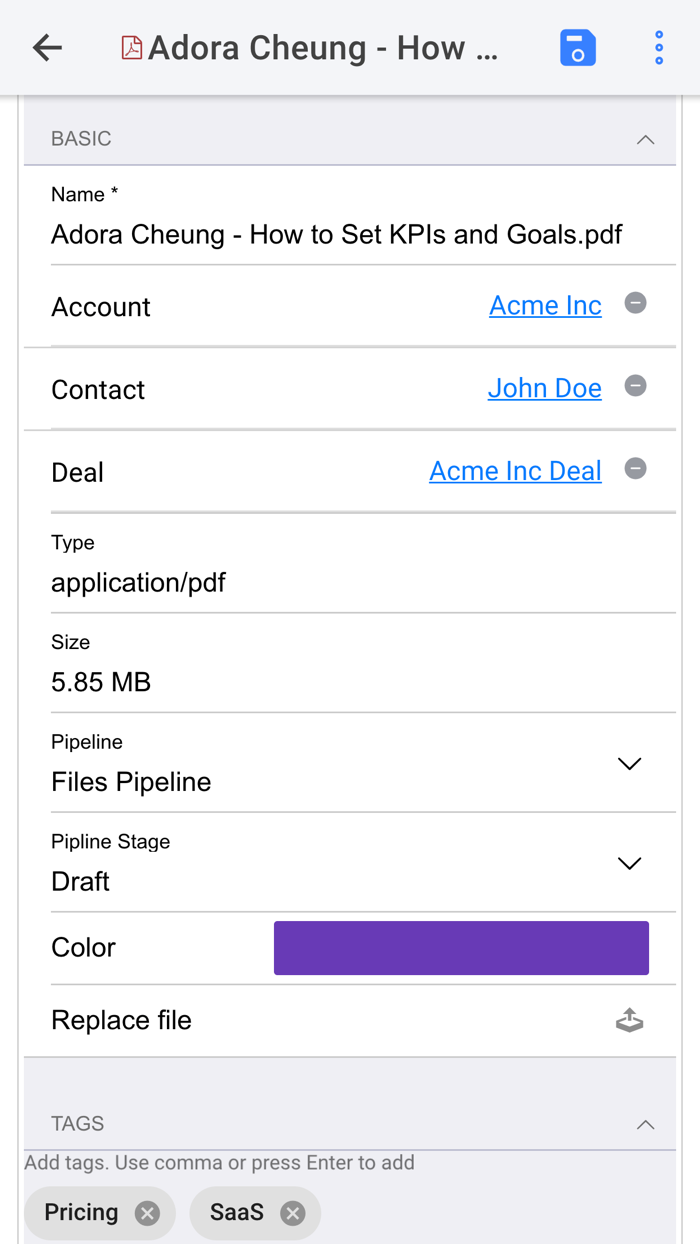Open the three-dot overflow menu
The image size is (700, 1244).
click(659, 48)
